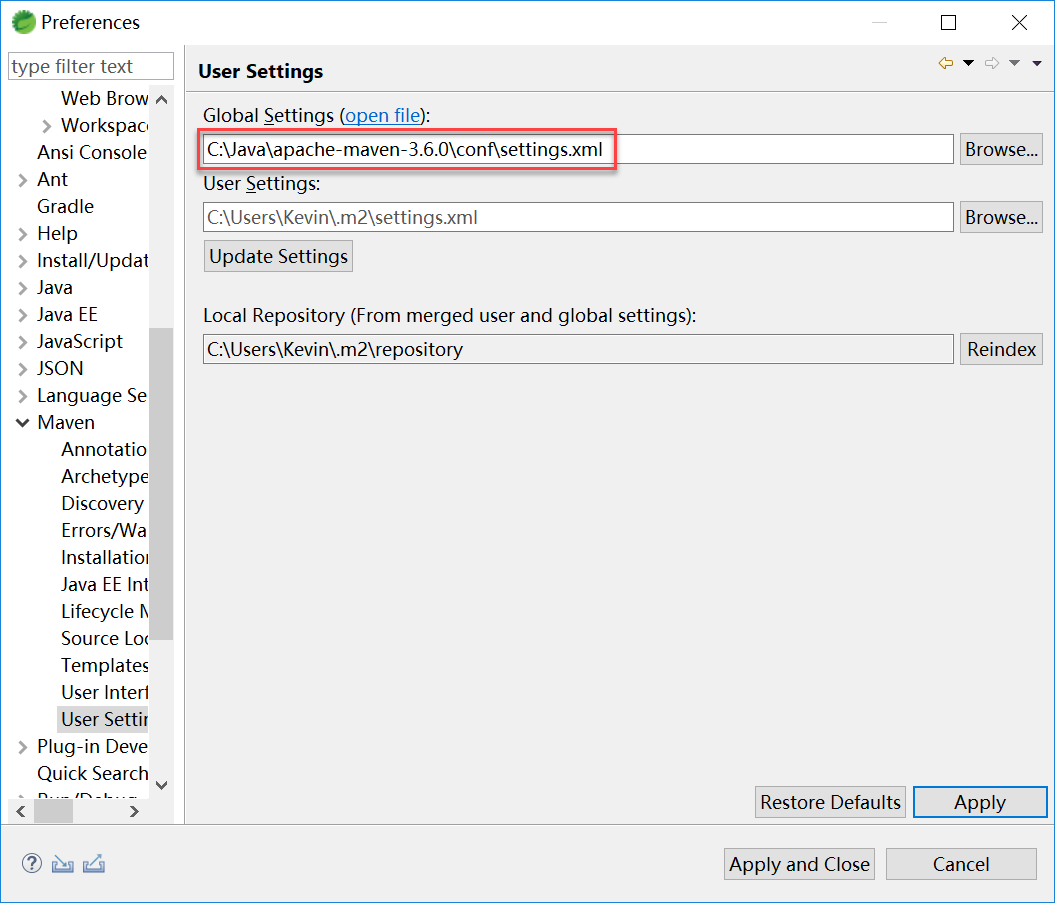Open the back history dropdown arrow

[968, 64]
